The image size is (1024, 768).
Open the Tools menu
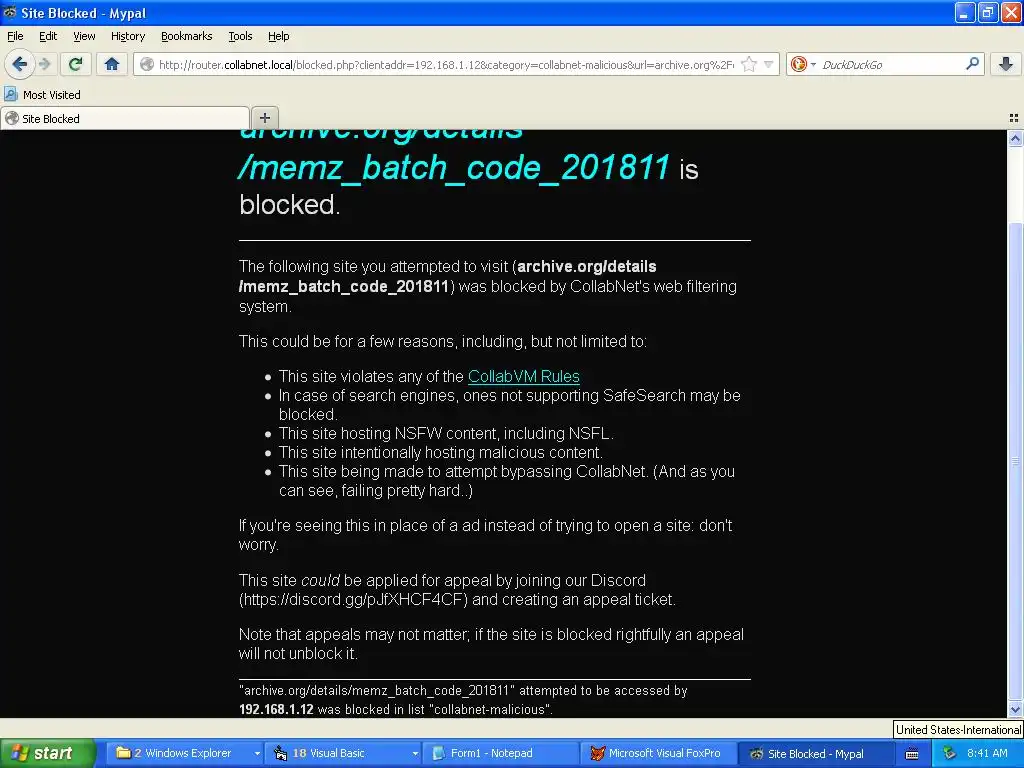pos(240,36)
